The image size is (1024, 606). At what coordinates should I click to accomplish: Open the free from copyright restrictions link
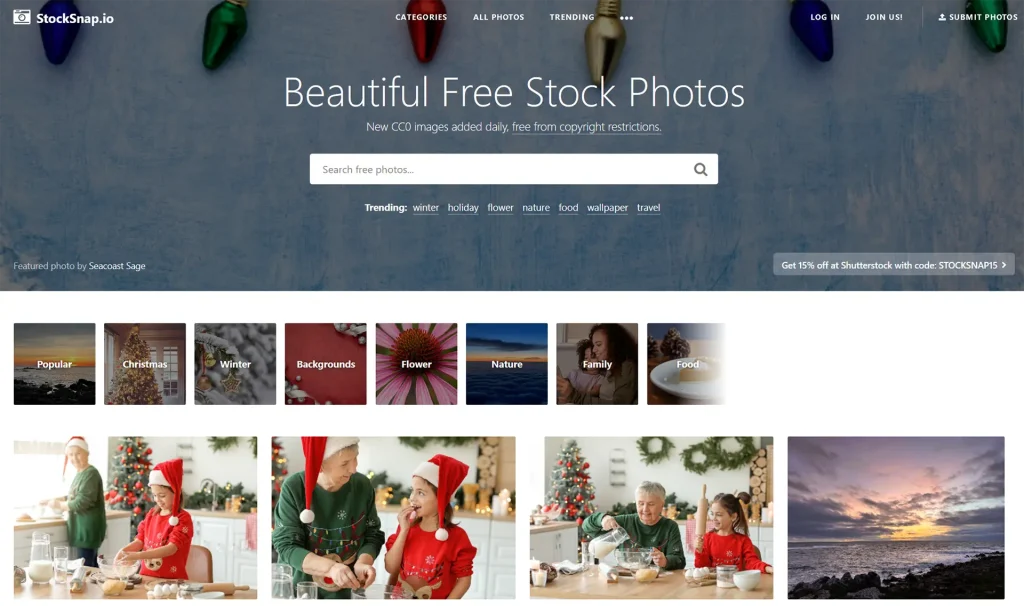(x=586, y=127)
